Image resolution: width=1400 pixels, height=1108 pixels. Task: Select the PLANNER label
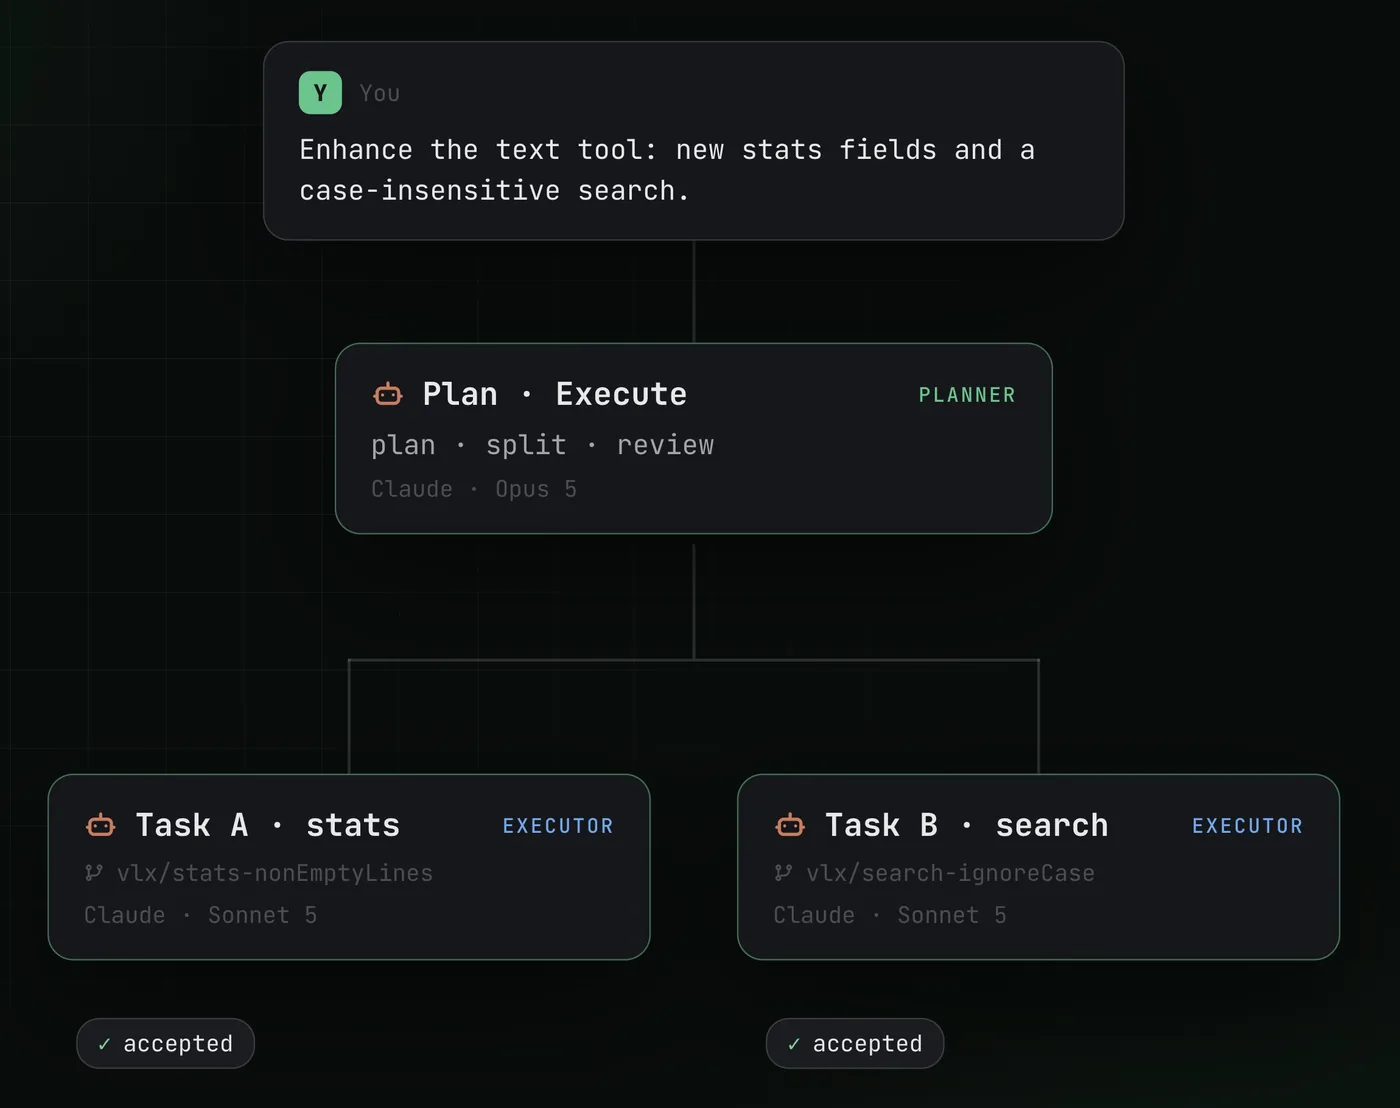click(967, 395)
